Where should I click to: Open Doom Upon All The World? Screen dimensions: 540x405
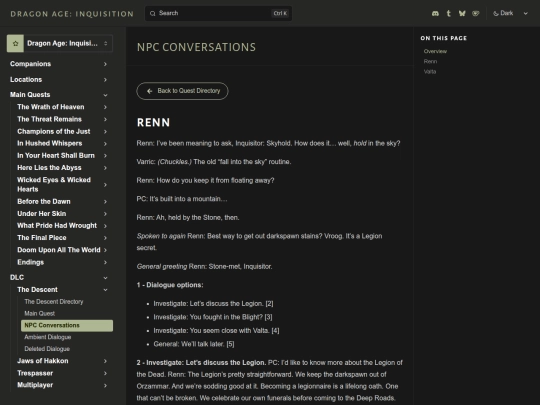59,250
